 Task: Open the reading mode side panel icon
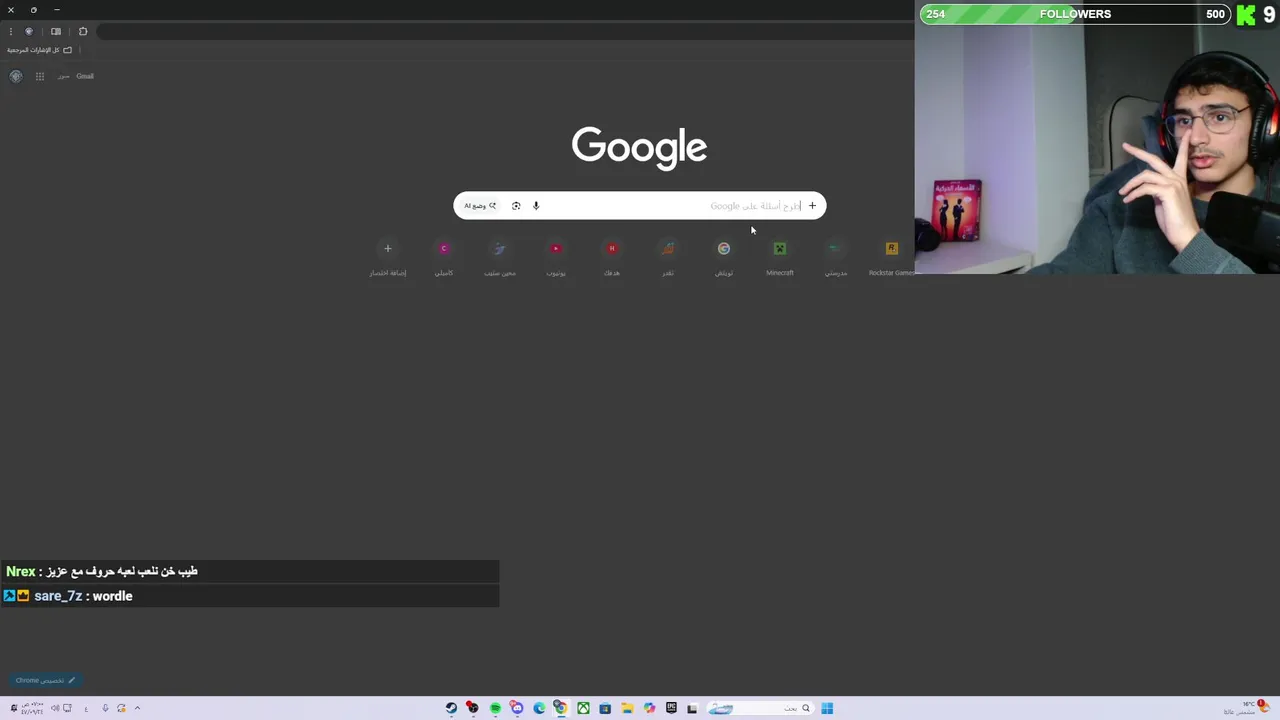[x=56, y=31]
